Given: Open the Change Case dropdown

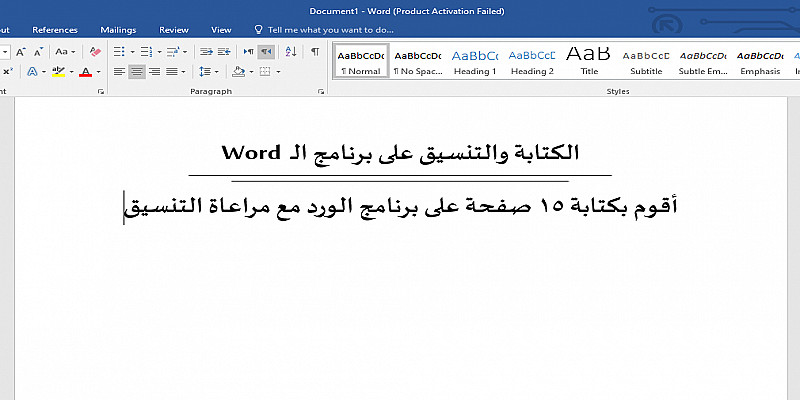Looking at the screenshot, I should [65, 52].
